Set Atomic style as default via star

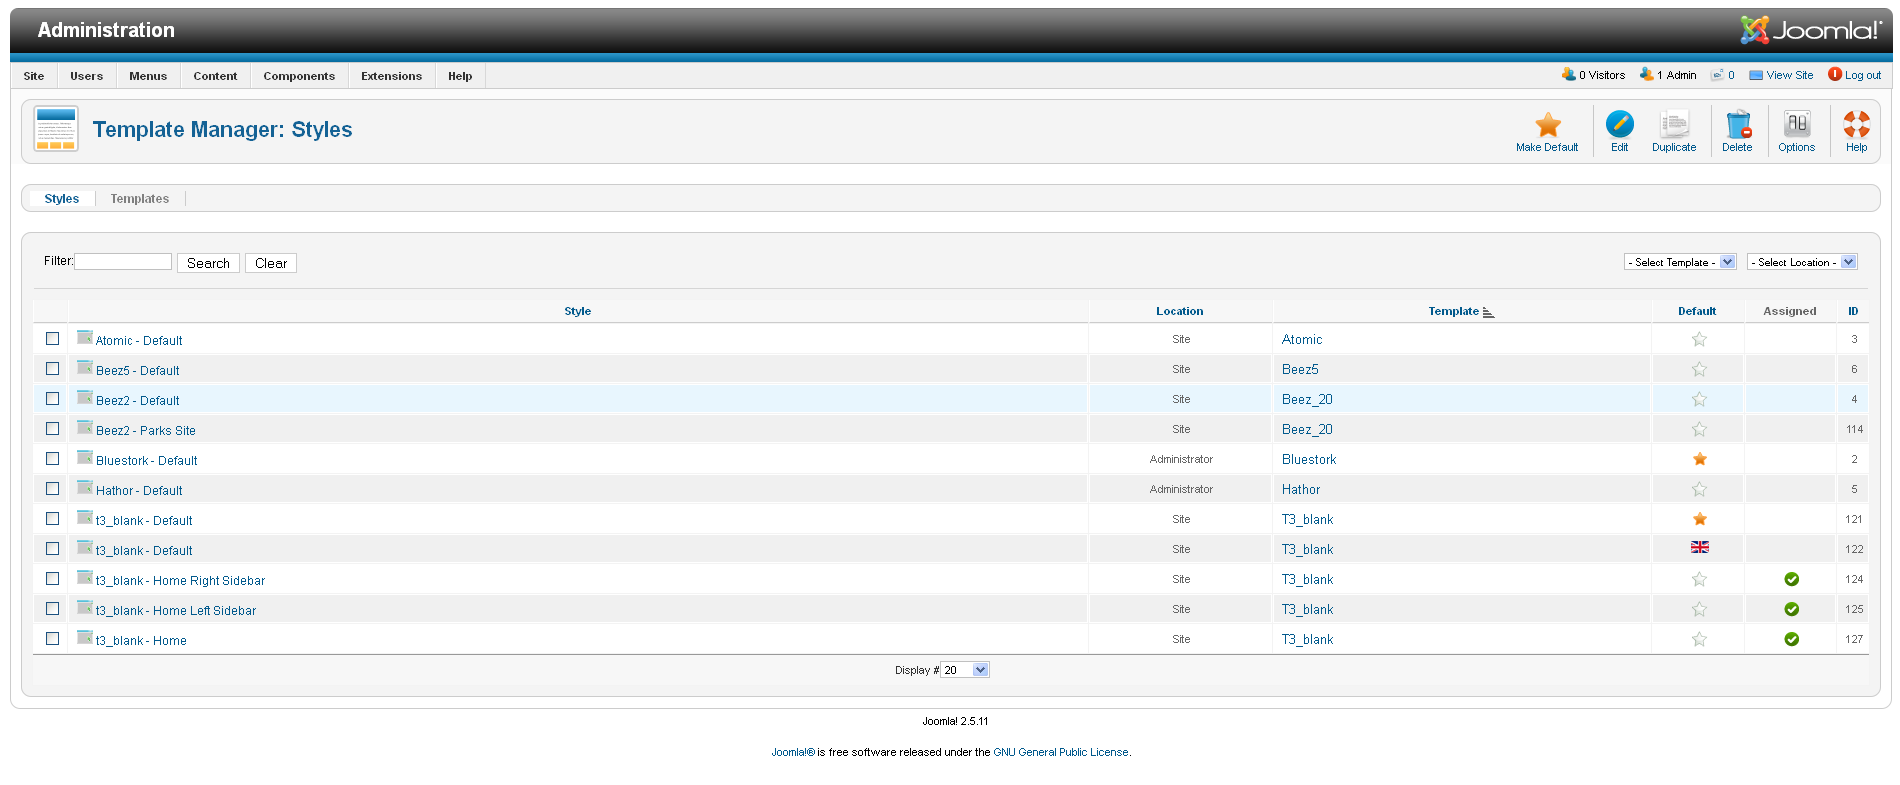[x=1699, y=340]
